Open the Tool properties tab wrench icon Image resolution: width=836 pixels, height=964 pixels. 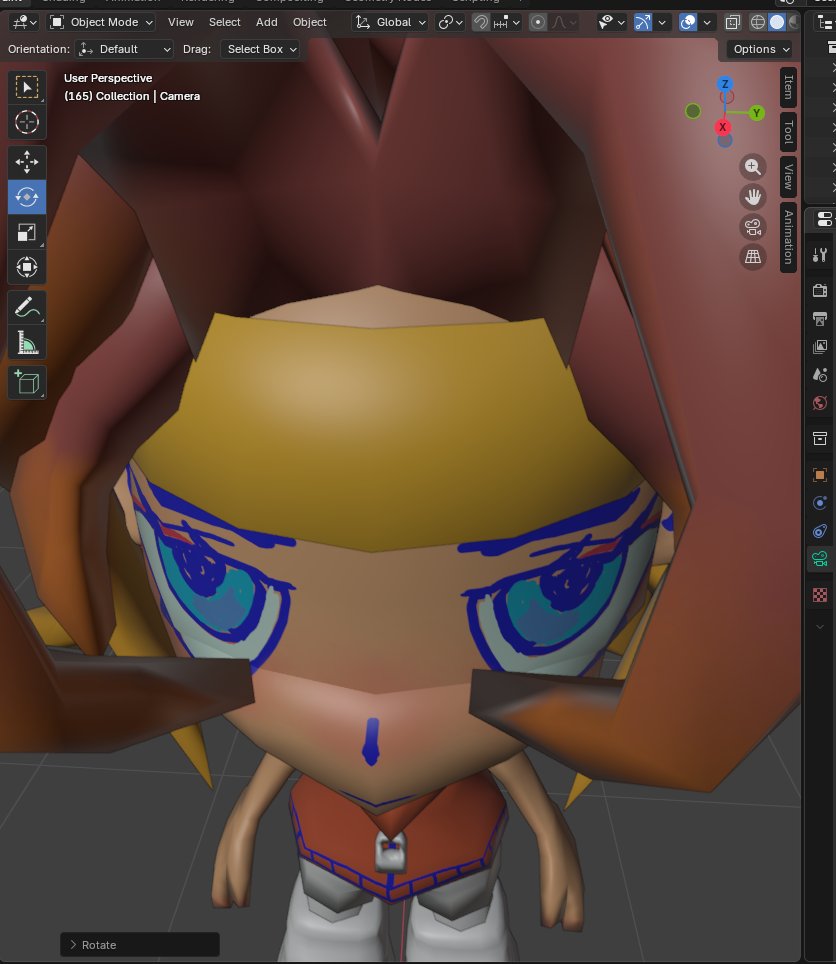click(x=820, y=255)
